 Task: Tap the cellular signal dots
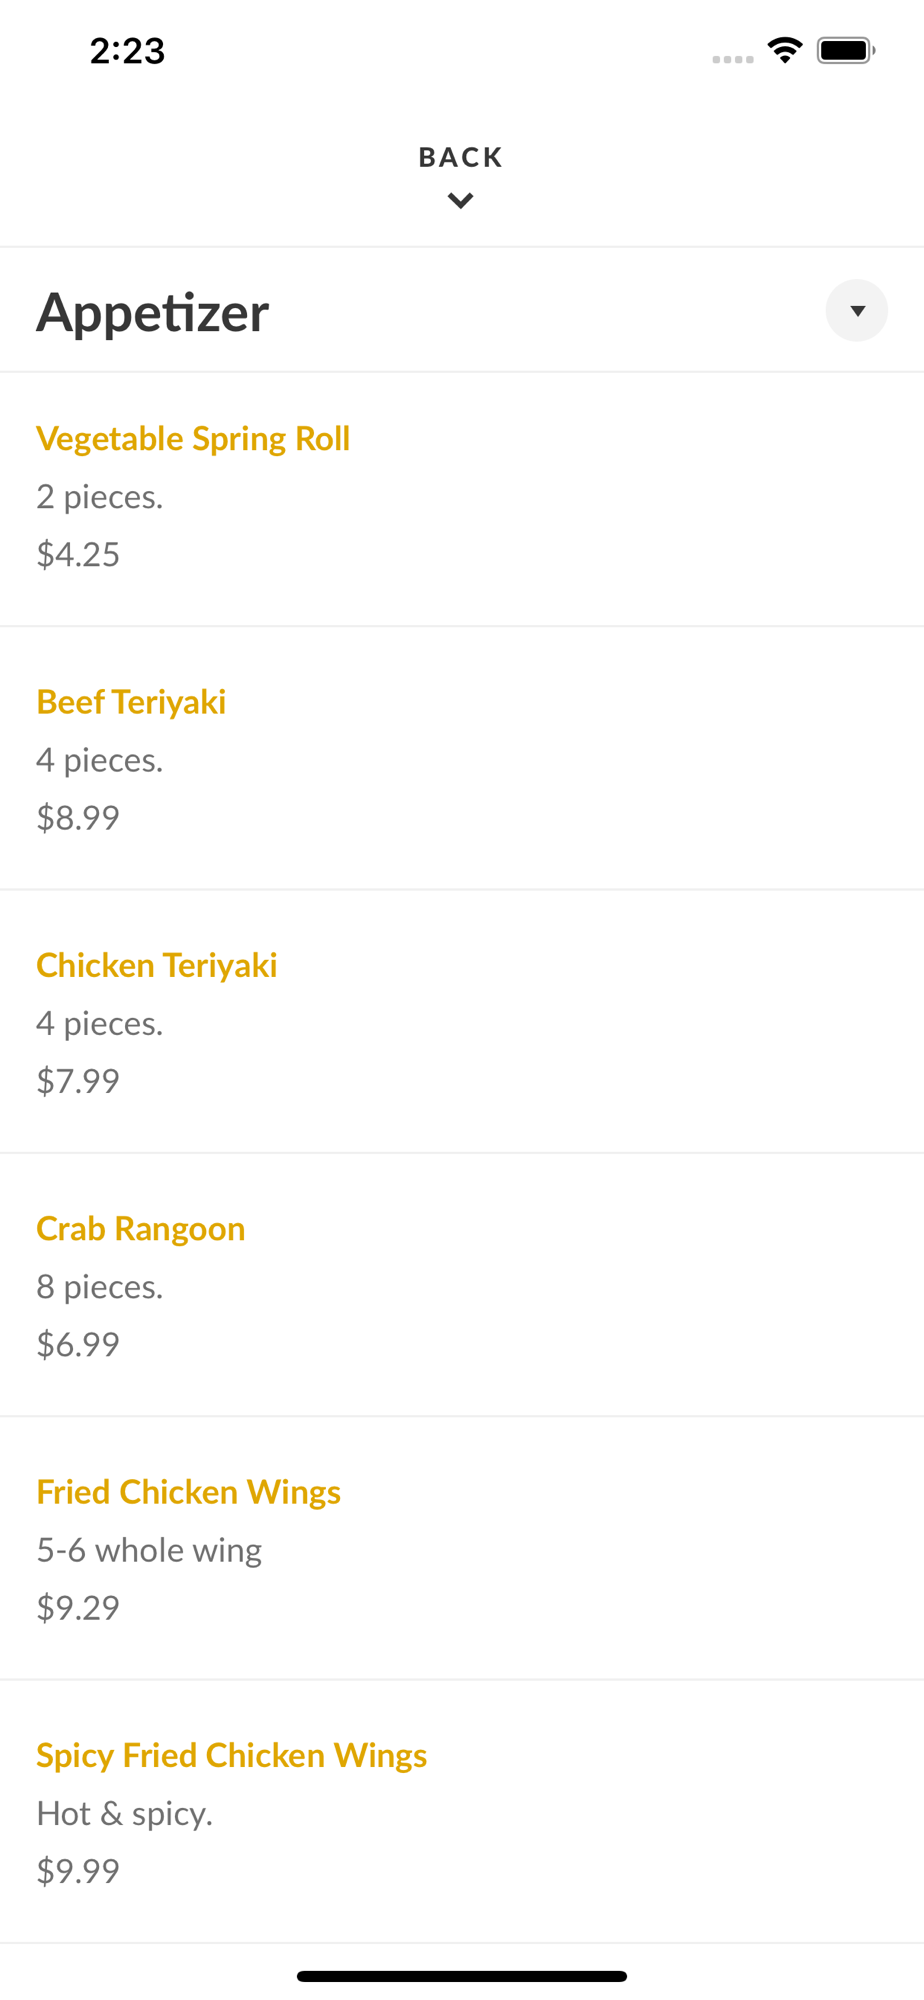pos(733,59)
